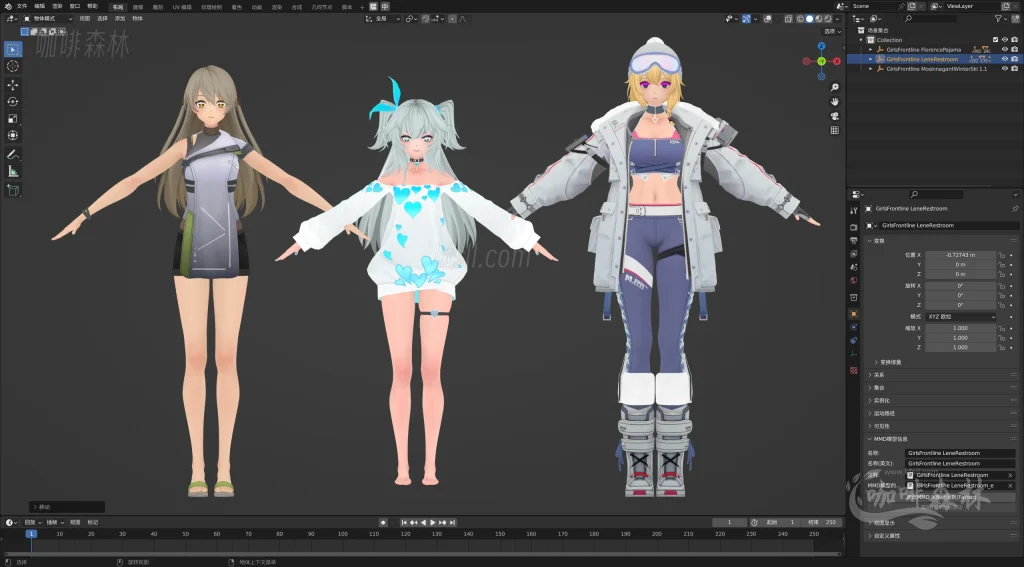Switch to wireframe viewport shading
The image size is (1024, 567).
coord(801,19)
